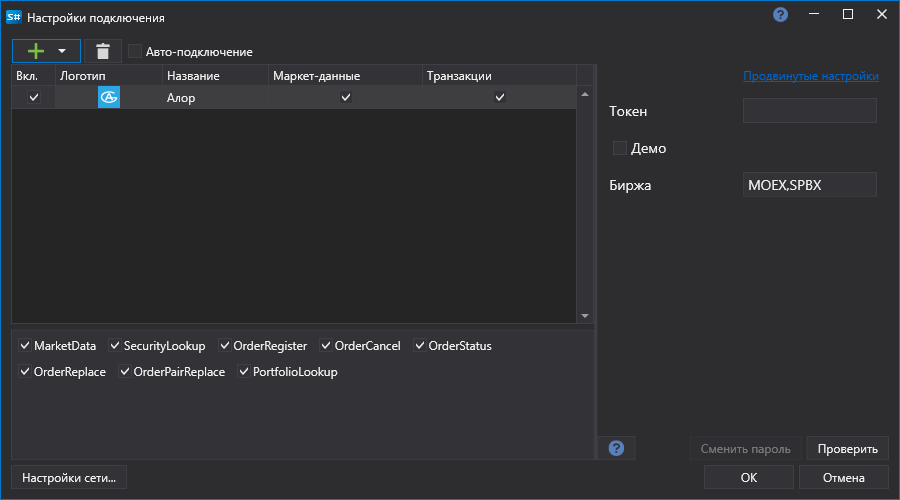Viewport: 900px width, 500px height.
Task: Click the Алор logo icon in the row
Action: pos(108,97)
